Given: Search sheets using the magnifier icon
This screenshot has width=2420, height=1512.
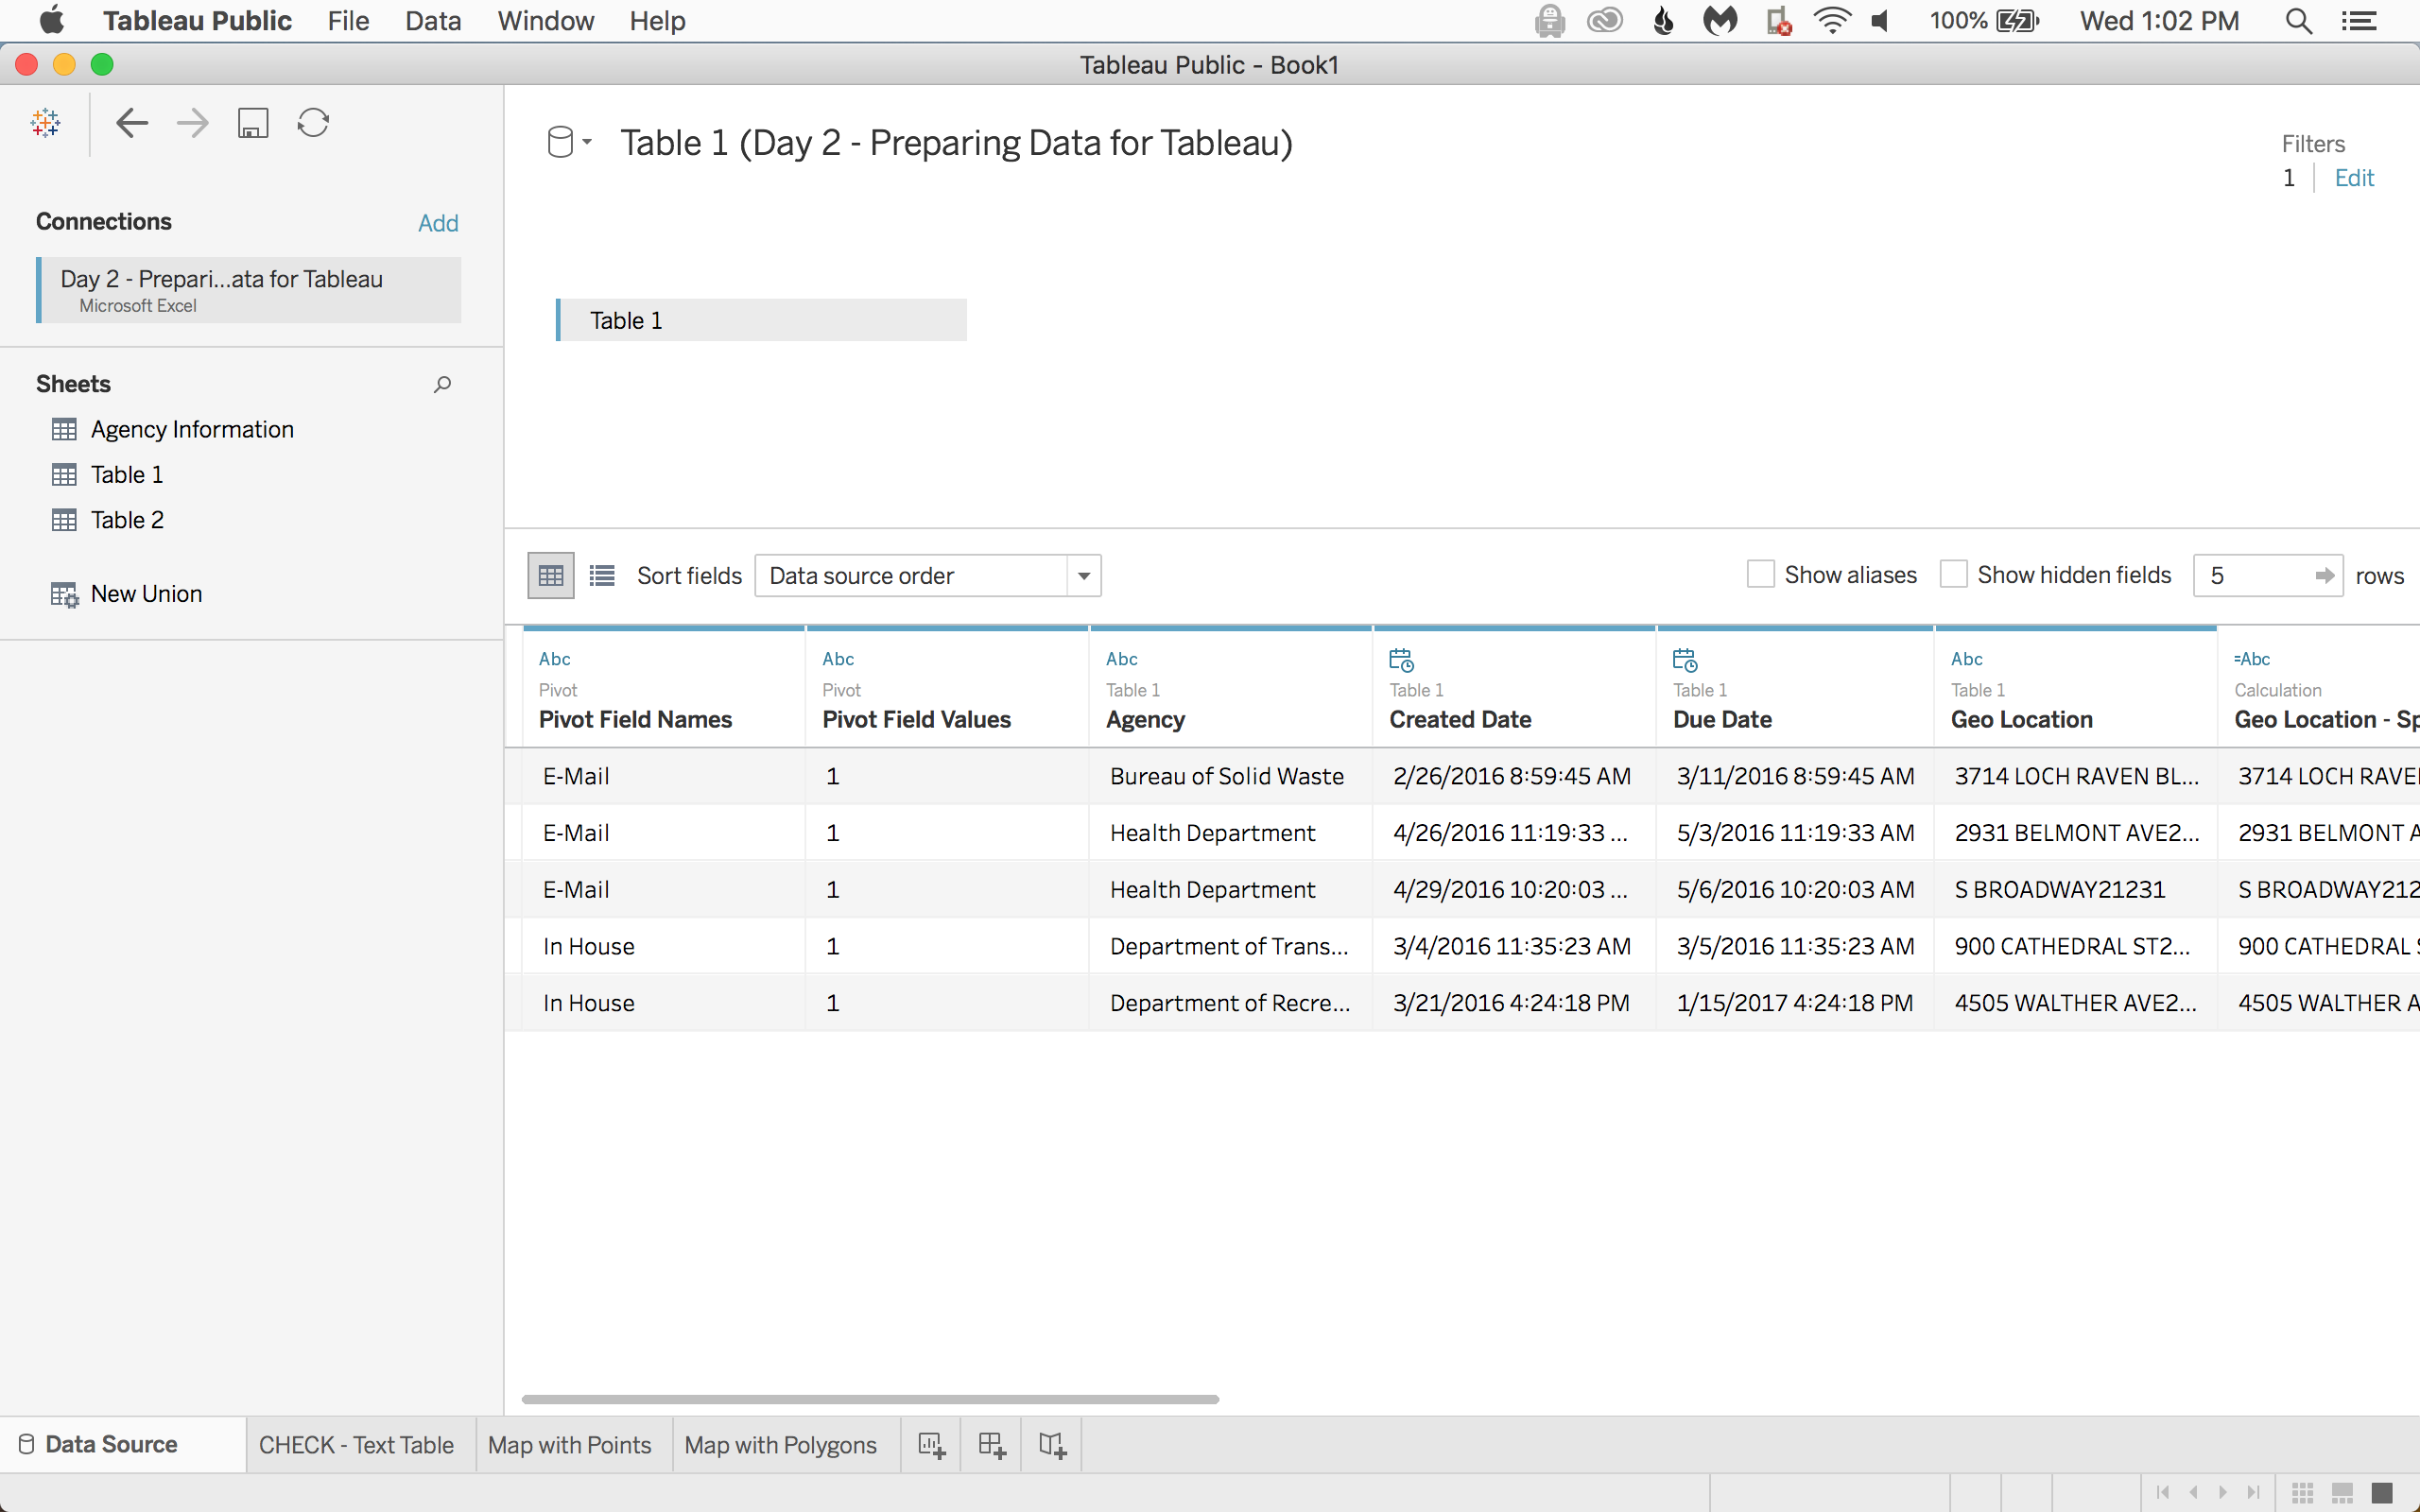Looking at the screenshot, I should click(442, 385).
